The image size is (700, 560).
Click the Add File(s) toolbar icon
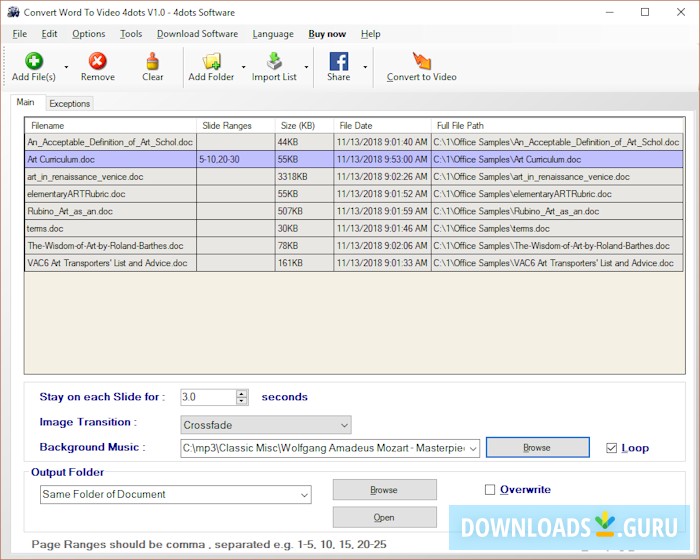34,62
